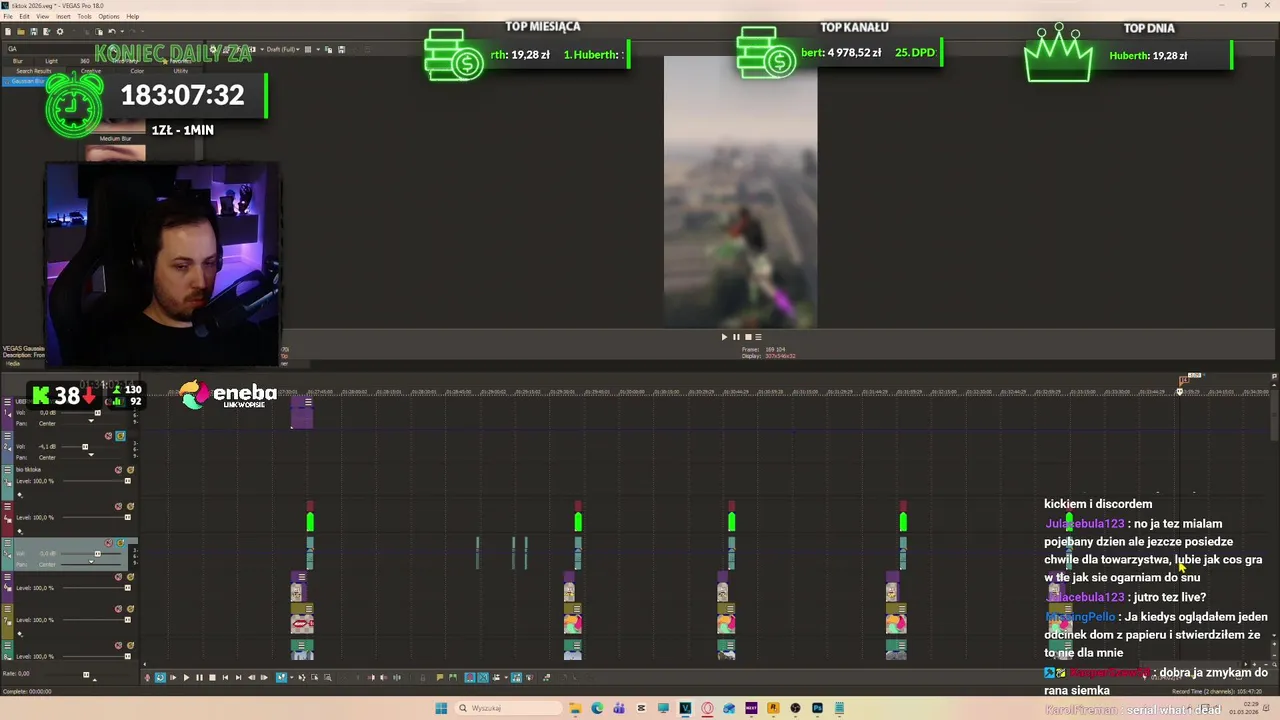1280x720 pixels.
Task: Click the playback Rate slider
Action: tap(86, 675)
